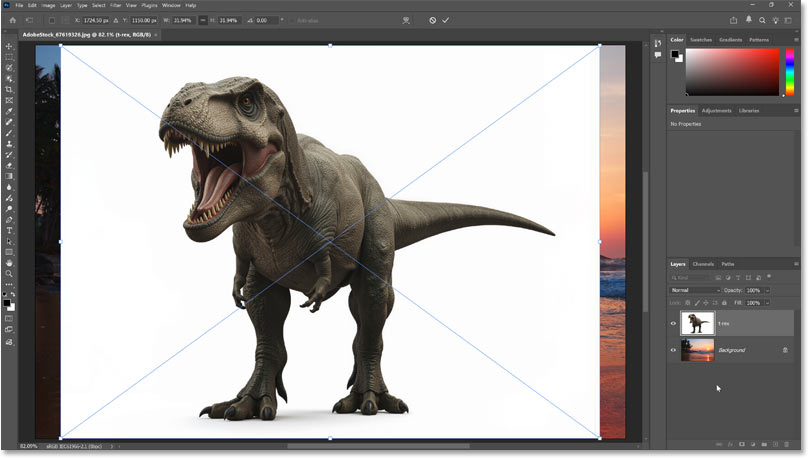
Task: Open the blend mode Normal dropdown
Action: coord(695,290)
